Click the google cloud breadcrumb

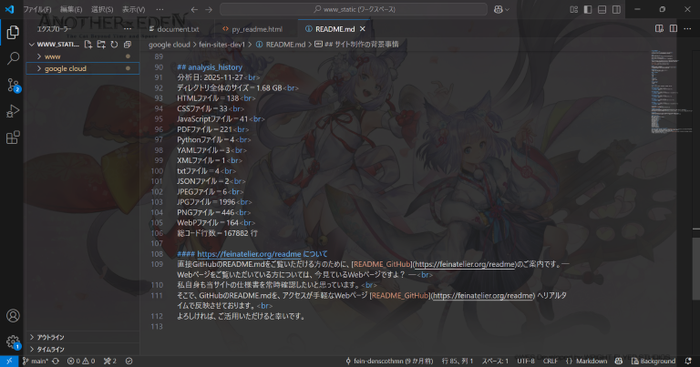coord(169,44)
